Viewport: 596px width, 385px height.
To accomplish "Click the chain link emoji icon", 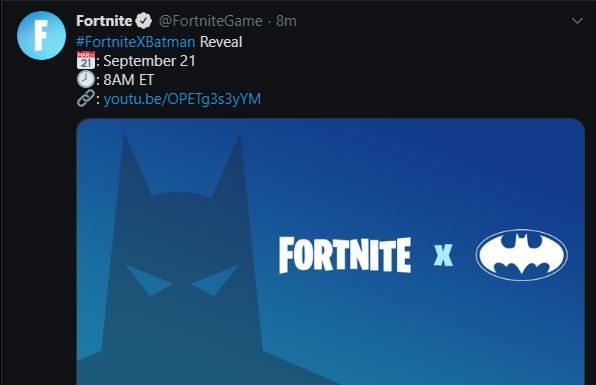I will [86, 98].
